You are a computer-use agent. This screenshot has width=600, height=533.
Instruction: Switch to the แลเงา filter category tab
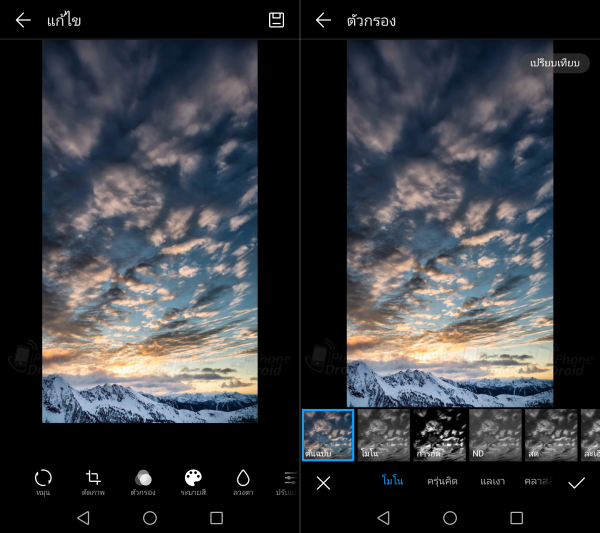[x=492, y=482]
